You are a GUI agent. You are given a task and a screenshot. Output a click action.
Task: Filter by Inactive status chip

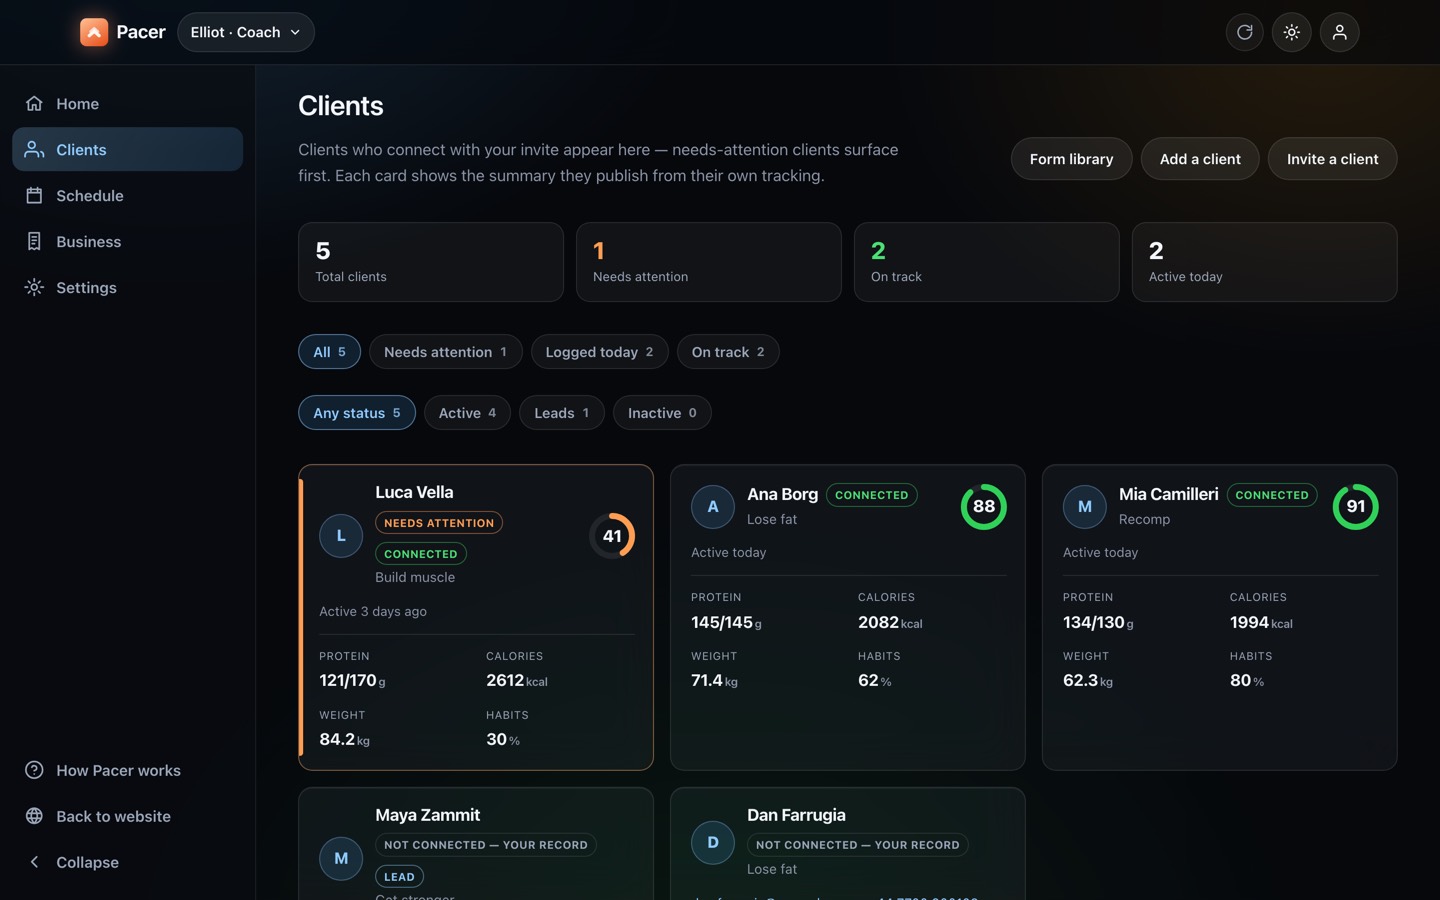point(662,412)
